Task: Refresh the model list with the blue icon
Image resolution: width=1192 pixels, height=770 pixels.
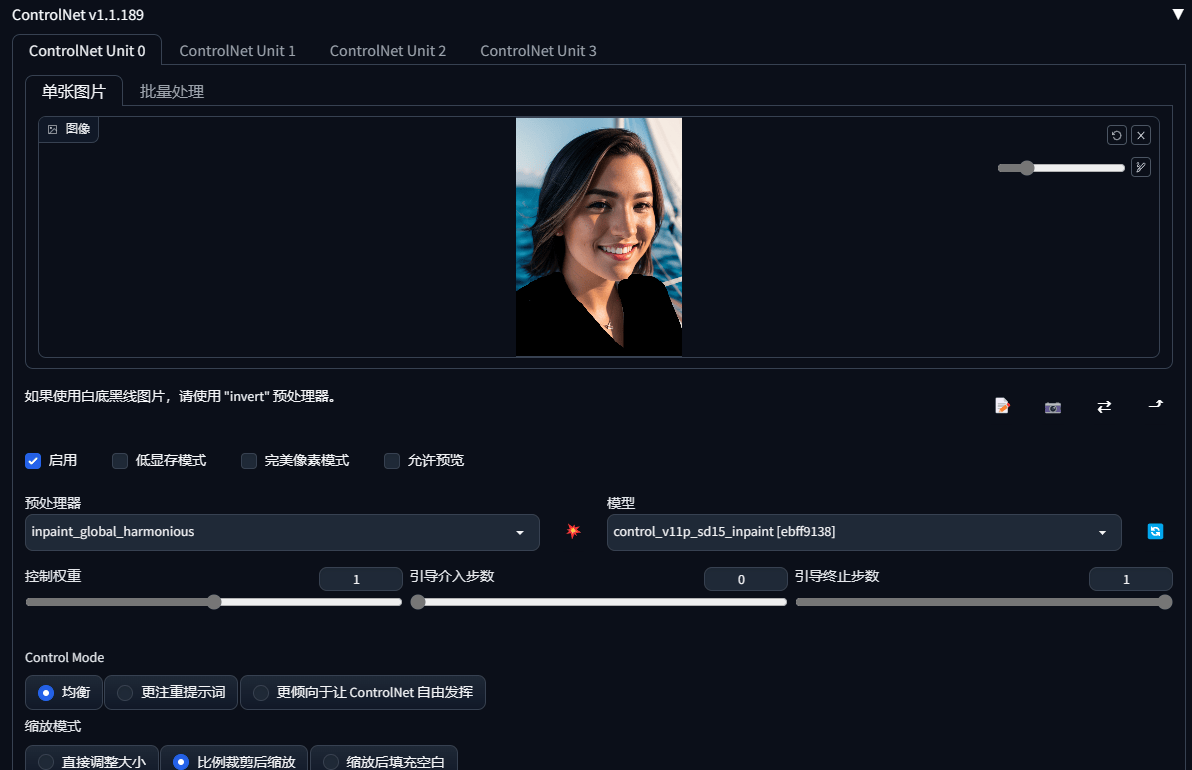Action: tap(1155, 531)
